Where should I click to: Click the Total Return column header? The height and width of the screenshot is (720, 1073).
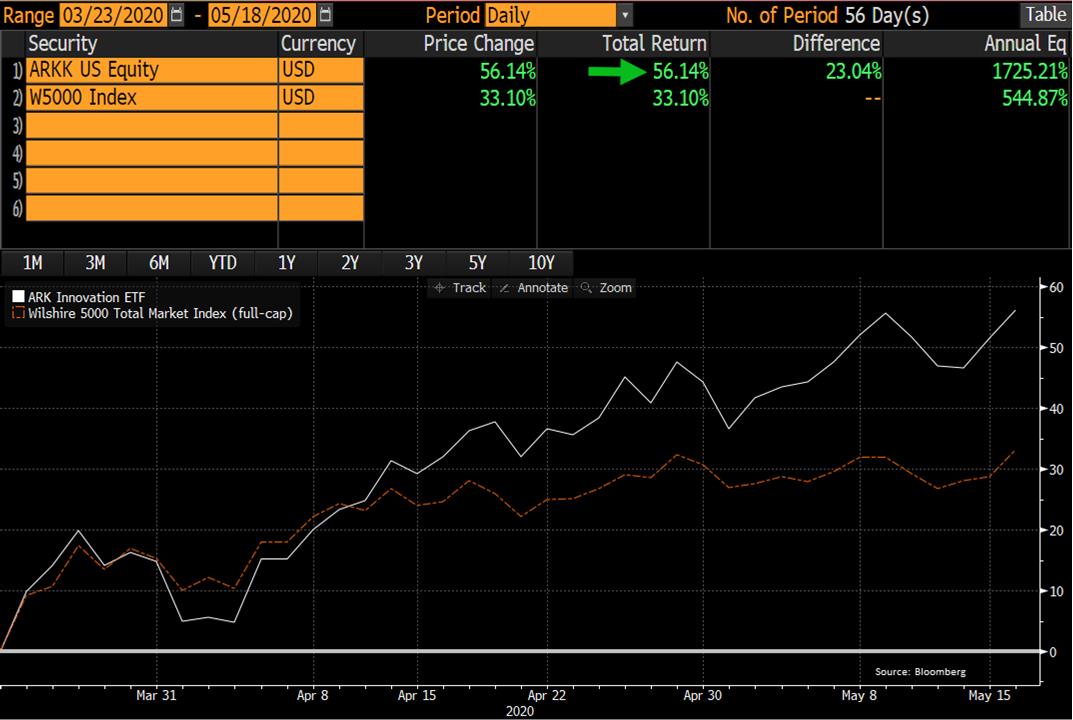coord(654,44)
